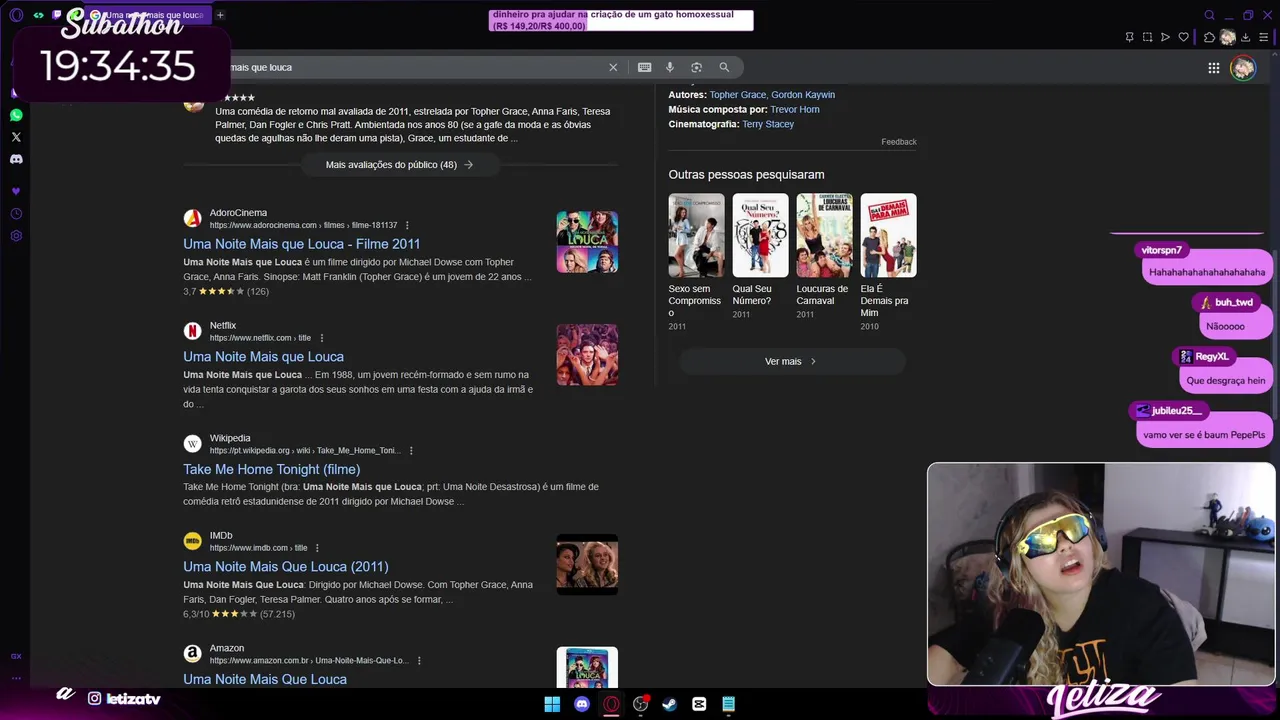Open 'Uma Noite Mais que Louca - Filme 2011' link
Viewport: 1280px width, 720px height.
301,244
